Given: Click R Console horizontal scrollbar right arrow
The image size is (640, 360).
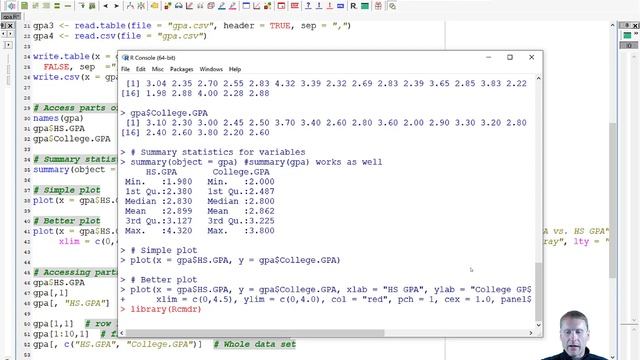Looking at the screenshot, I should click(x=531, y=333).
